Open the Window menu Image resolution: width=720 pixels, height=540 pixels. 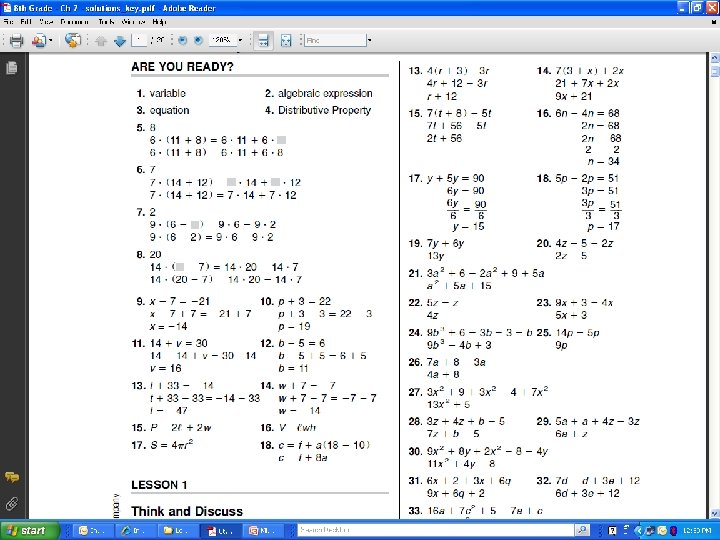coord(134,22)
